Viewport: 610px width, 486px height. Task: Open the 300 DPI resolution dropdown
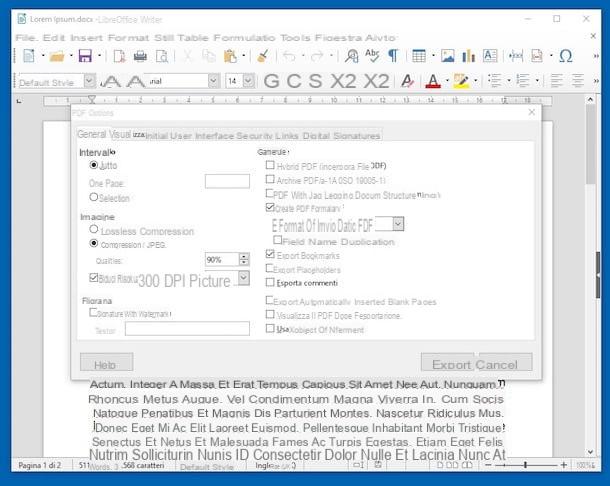coord(244,278)
